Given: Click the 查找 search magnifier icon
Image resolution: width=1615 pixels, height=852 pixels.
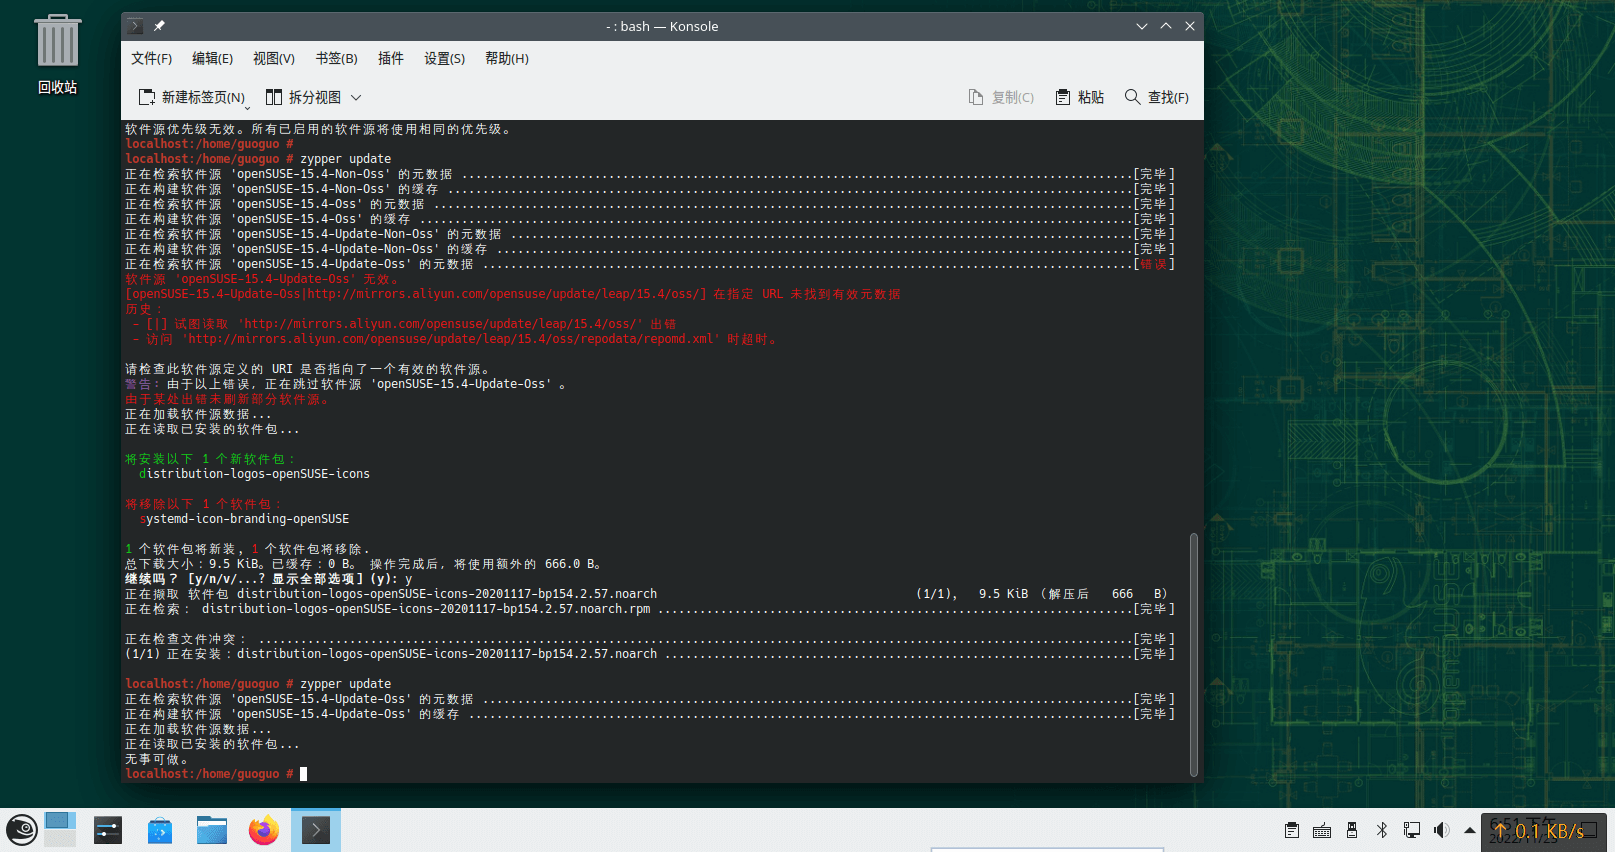Looking at the screenshot, I should pyautogui.click(x=1132, y=97).
